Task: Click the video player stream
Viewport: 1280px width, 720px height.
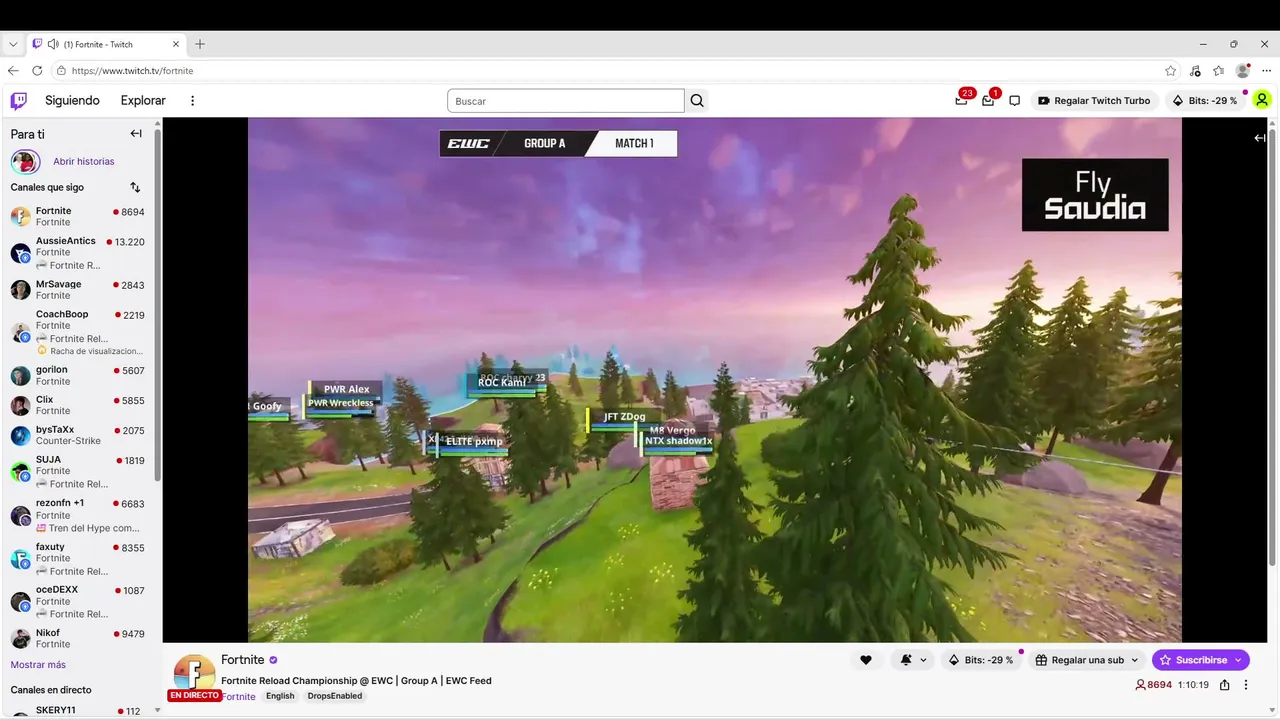Action: coord(715,380)
